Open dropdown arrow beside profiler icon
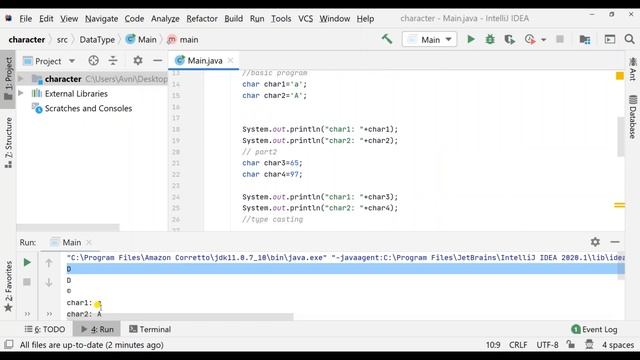The height and width of the screenshot is (360, 640). coord(543,40)
